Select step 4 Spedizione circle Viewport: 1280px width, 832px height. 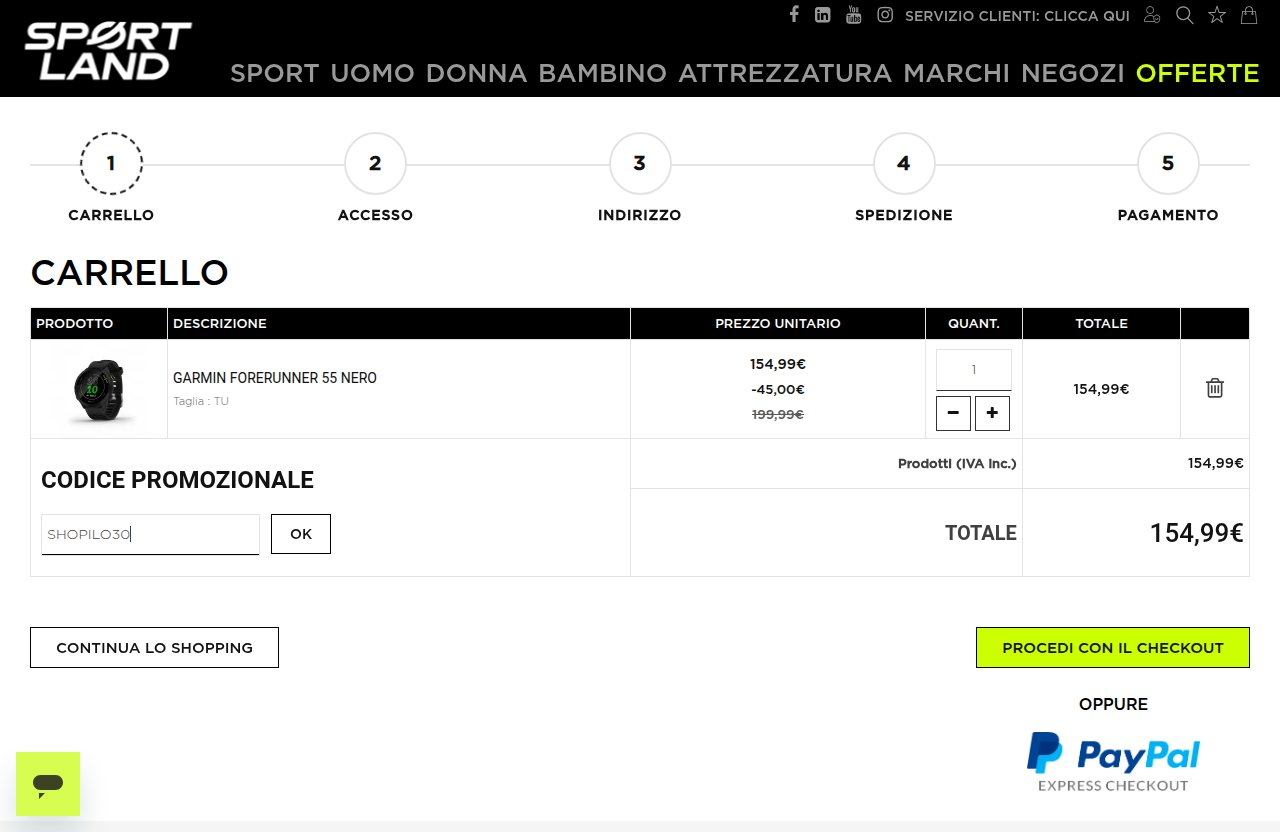coord(904,163)
